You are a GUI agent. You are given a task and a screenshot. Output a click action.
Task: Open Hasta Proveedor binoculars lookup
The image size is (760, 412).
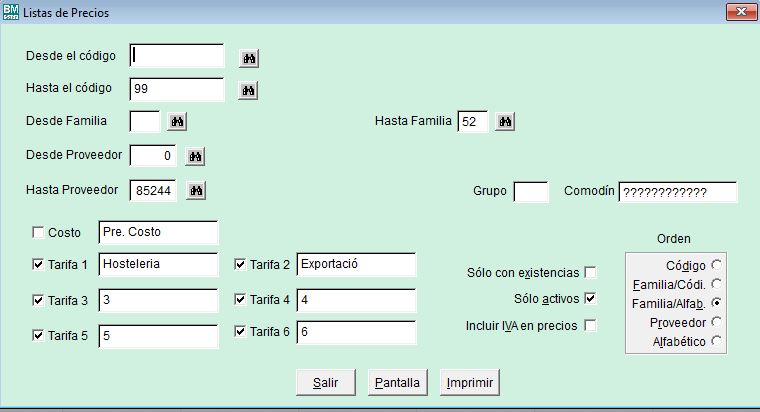(x=195, y=190)
